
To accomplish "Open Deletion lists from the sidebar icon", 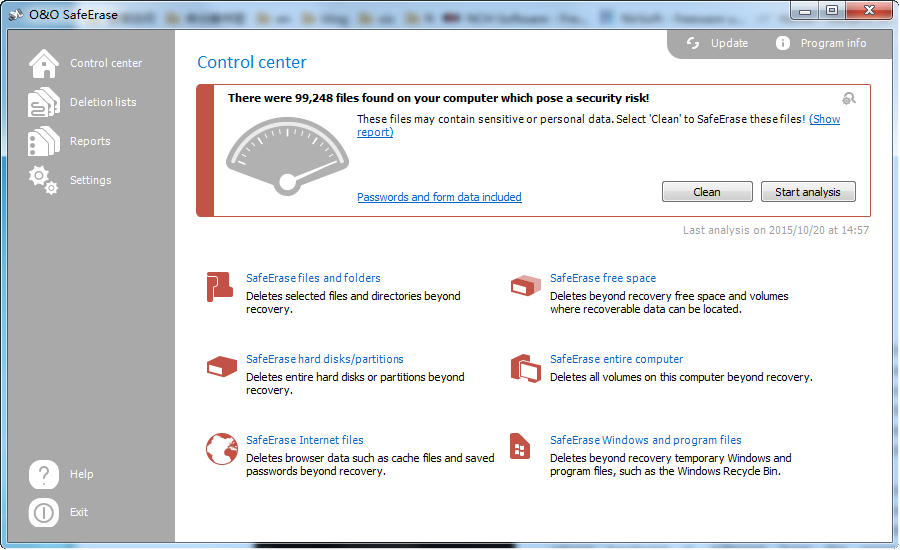I will tap(44, 102).
